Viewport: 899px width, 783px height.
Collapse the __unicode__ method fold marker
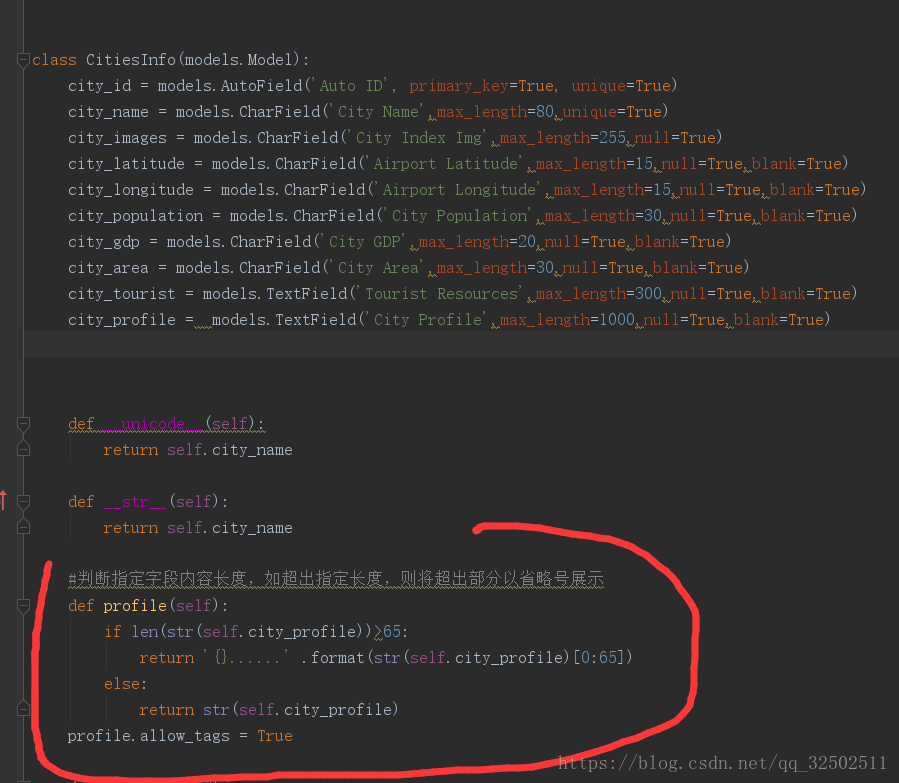coord(23,424)
